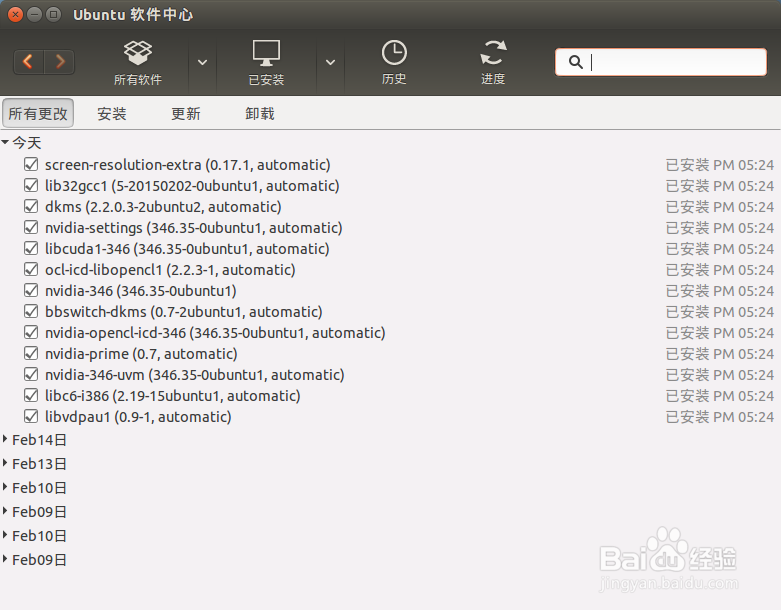This screenshot has width=781, height=610.
Task: Select the nvidia-346 (346.35-0ubuntu1) entry text
Action: [x=141, y=291]
